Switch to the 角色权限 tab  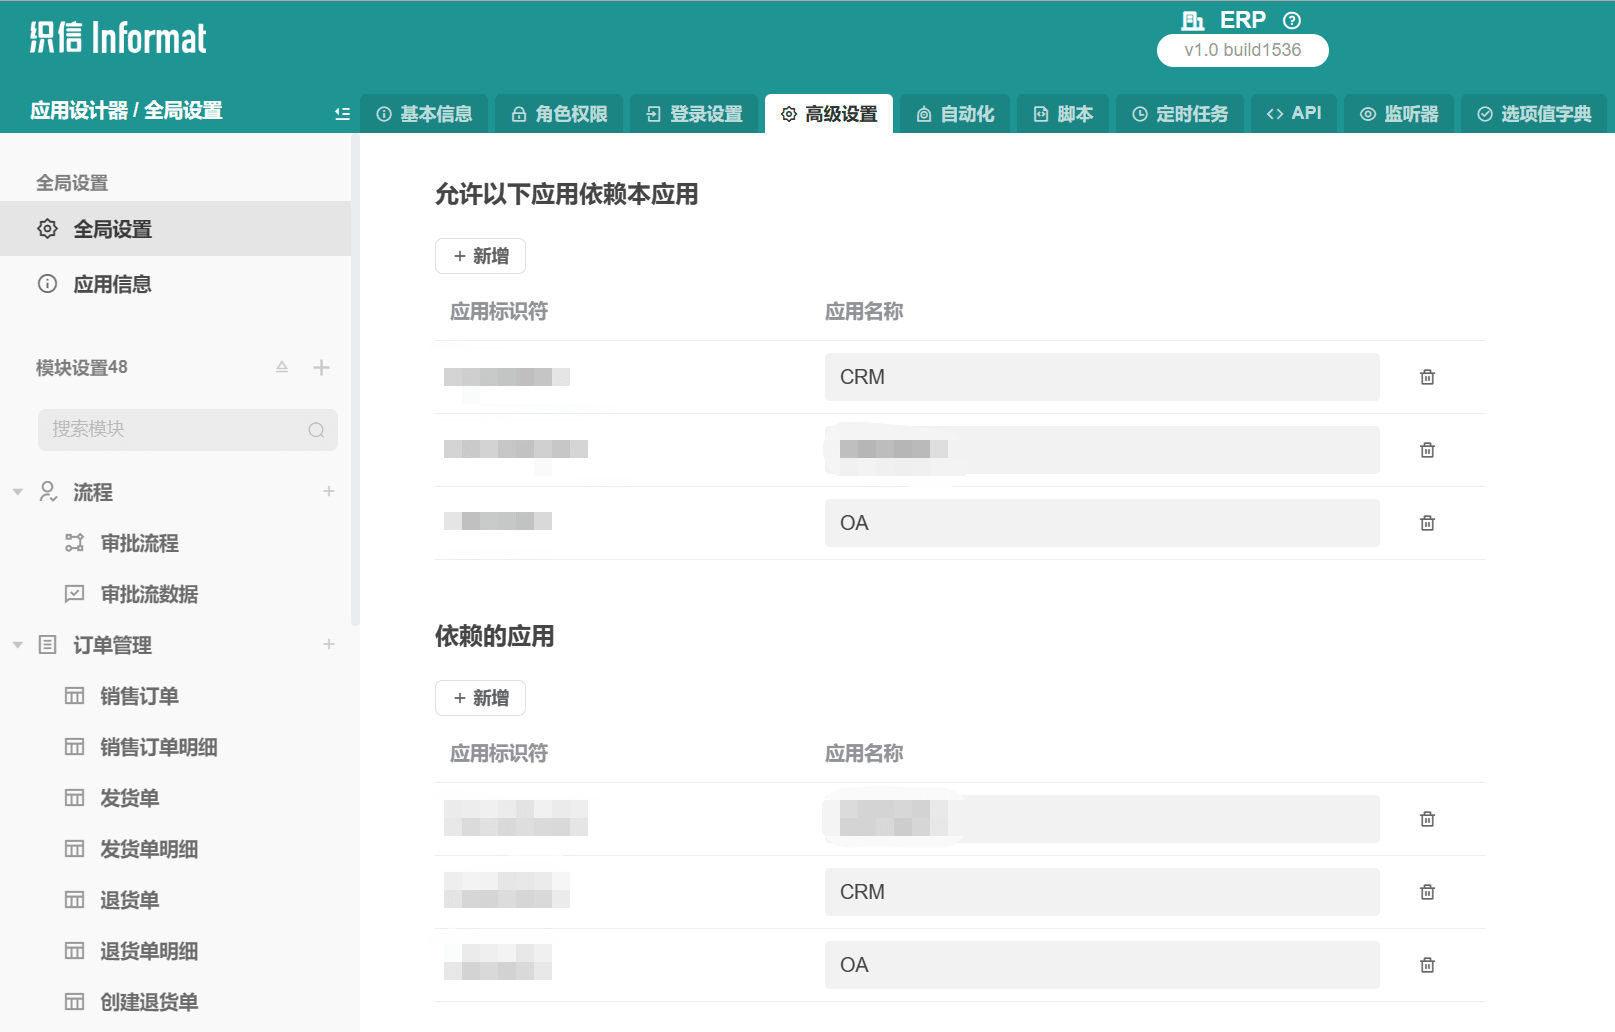(559, 114)
